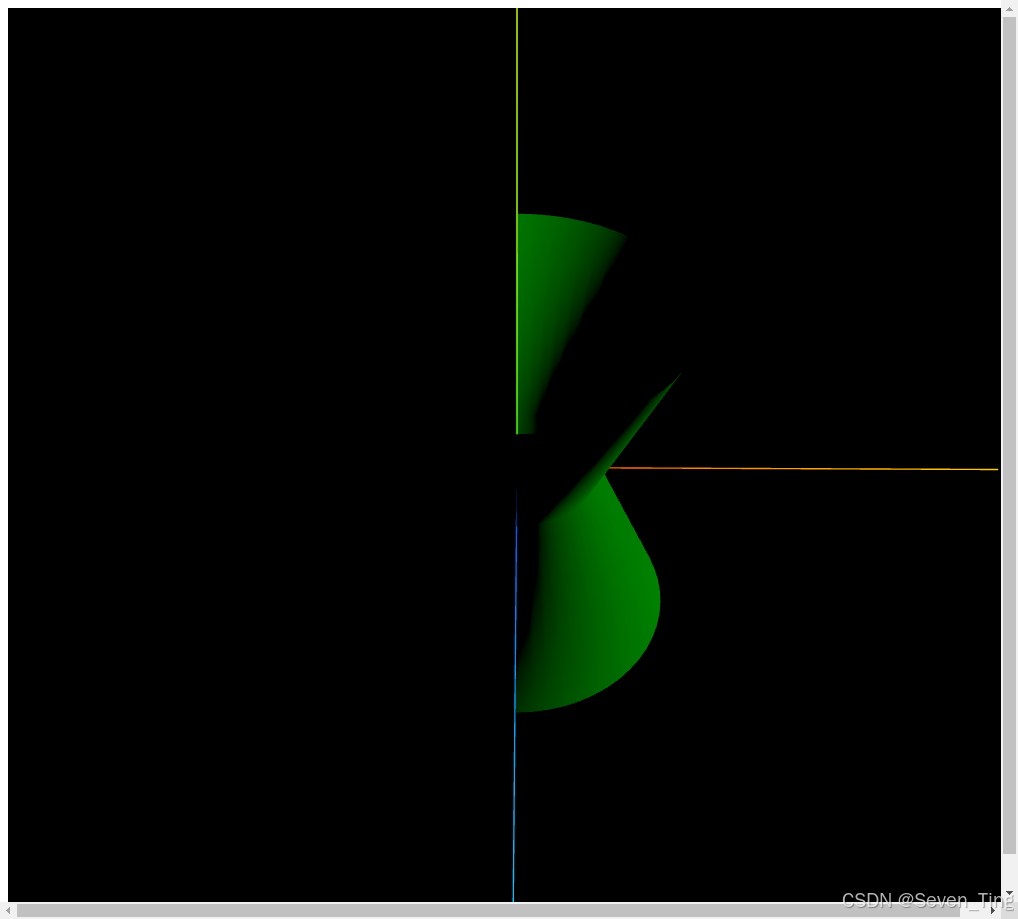Click the yellow-green vertical axis line
Screen dimensions: 1018x919
point(517,221)
